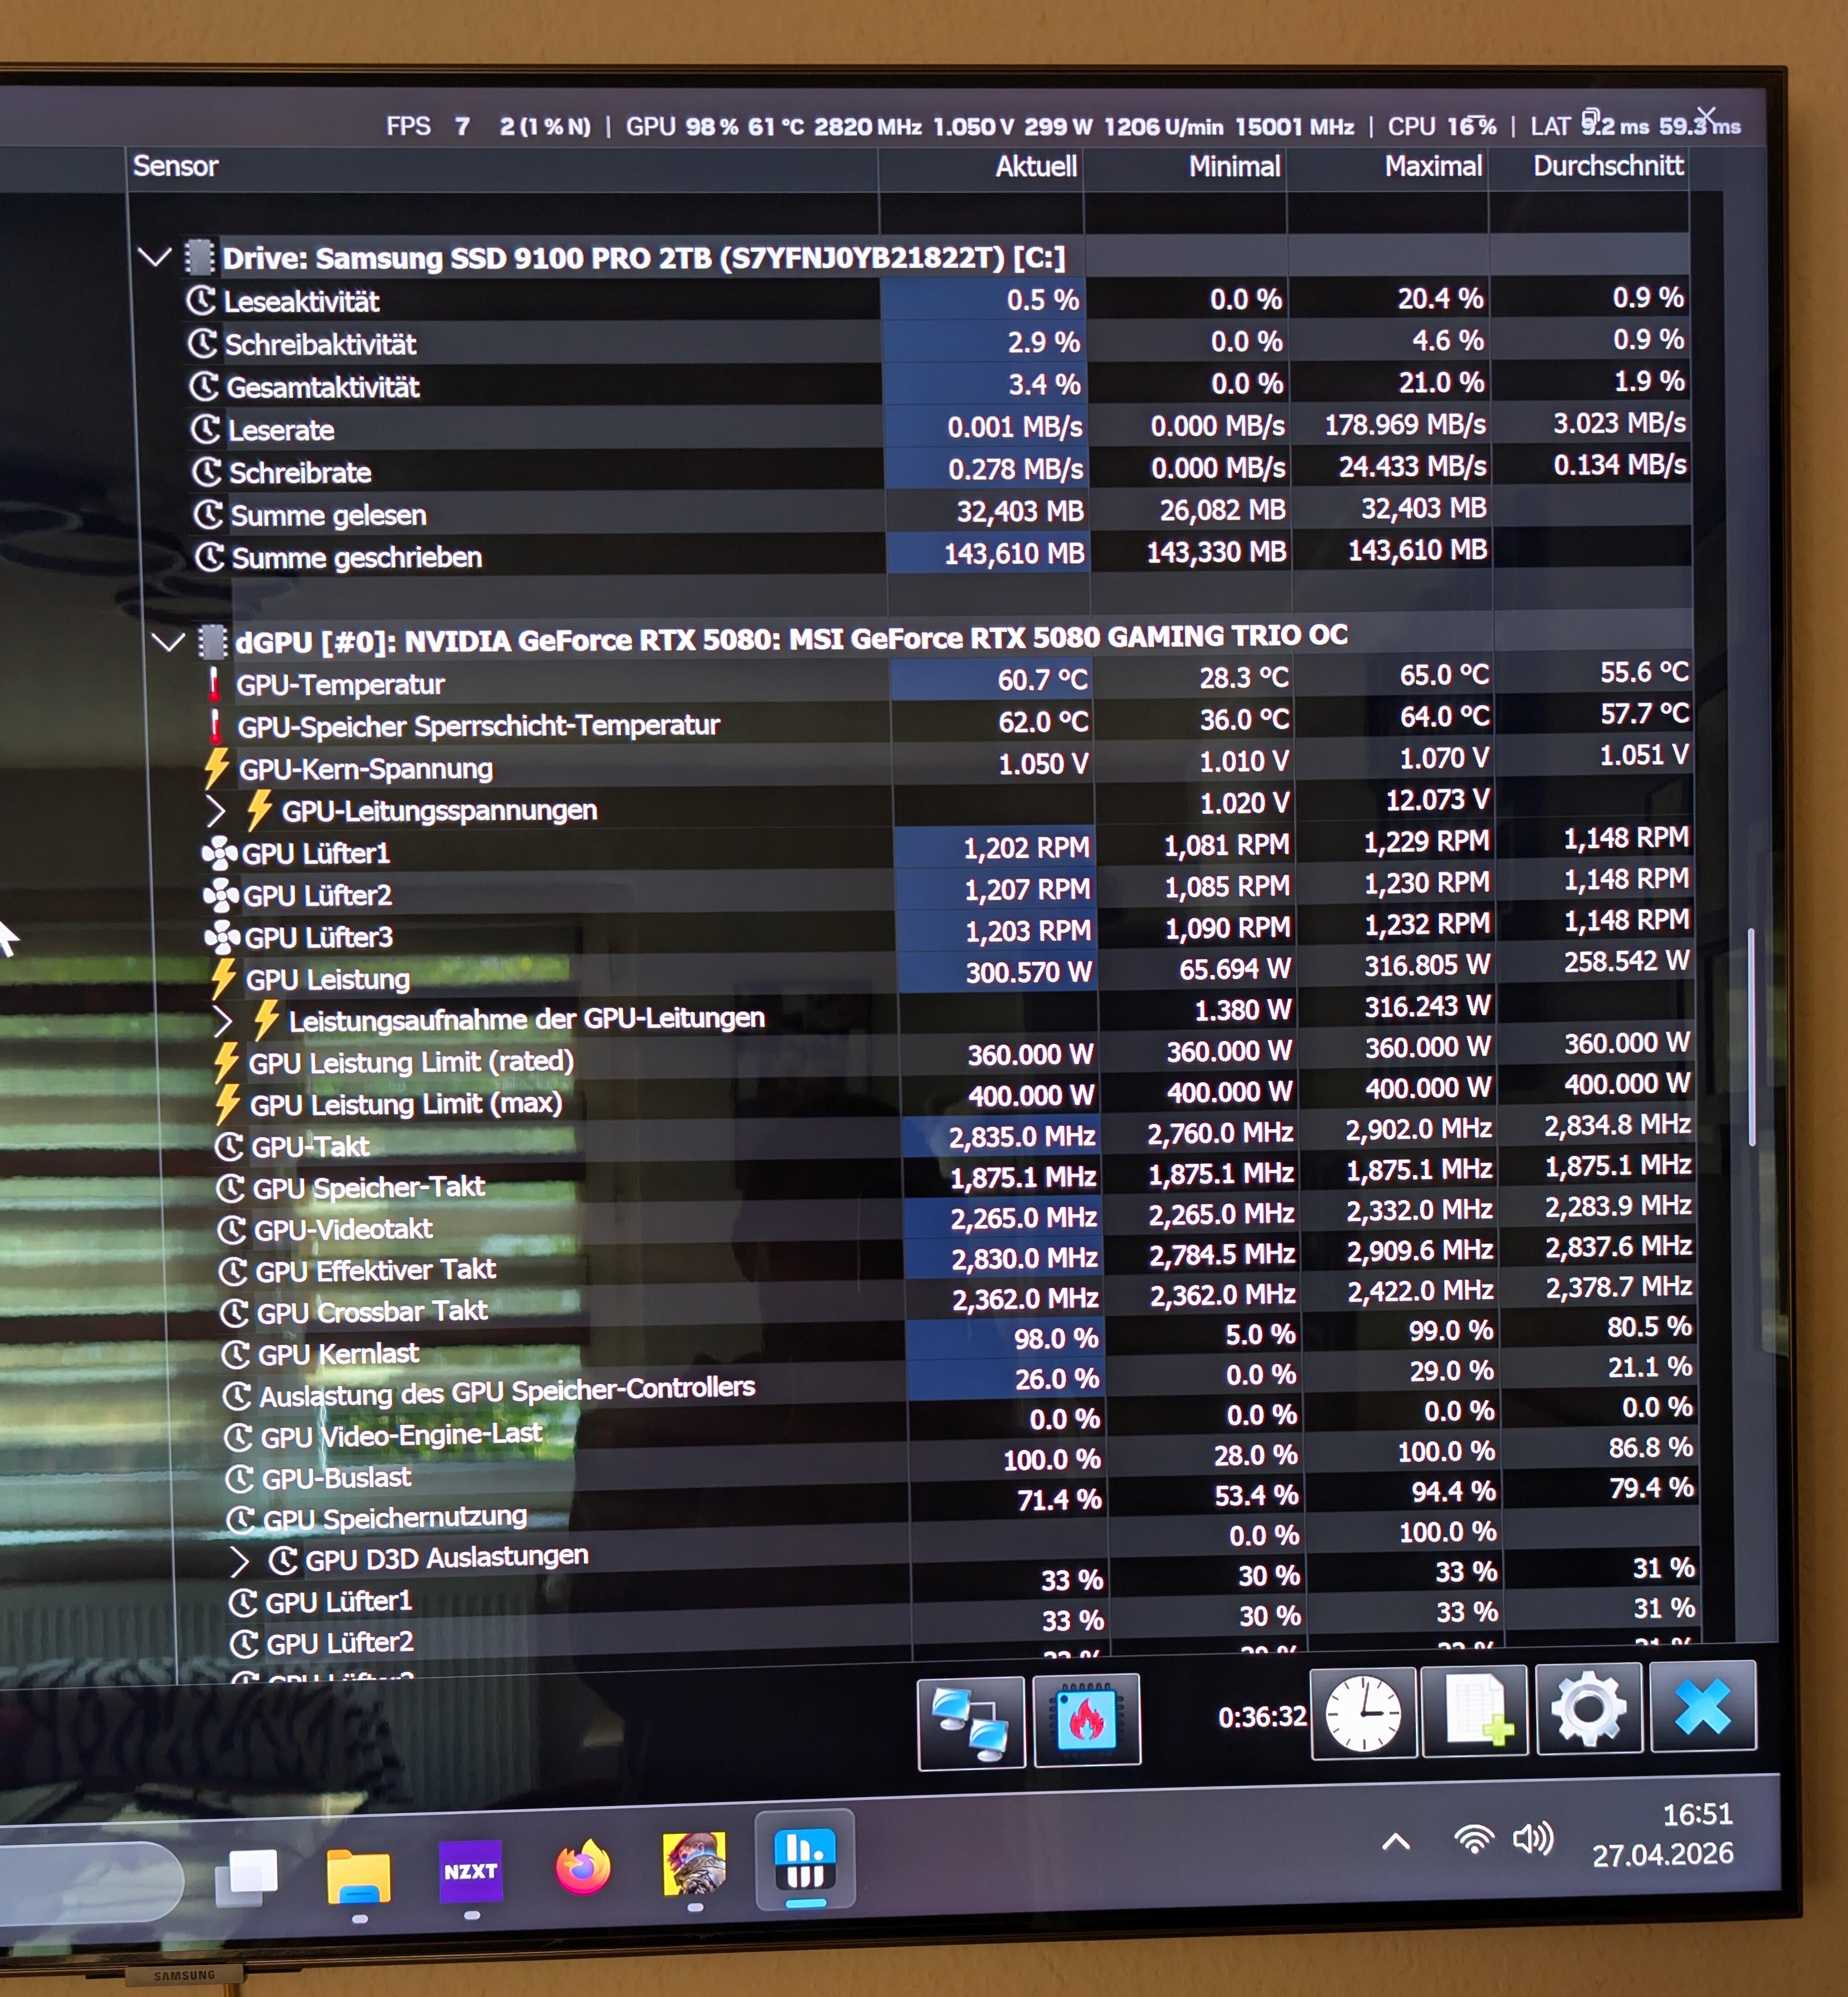The width and height of the screenshot is (1848, 1997).
Task: Open sensor settings gear icon
Action: [1588, 1709]
